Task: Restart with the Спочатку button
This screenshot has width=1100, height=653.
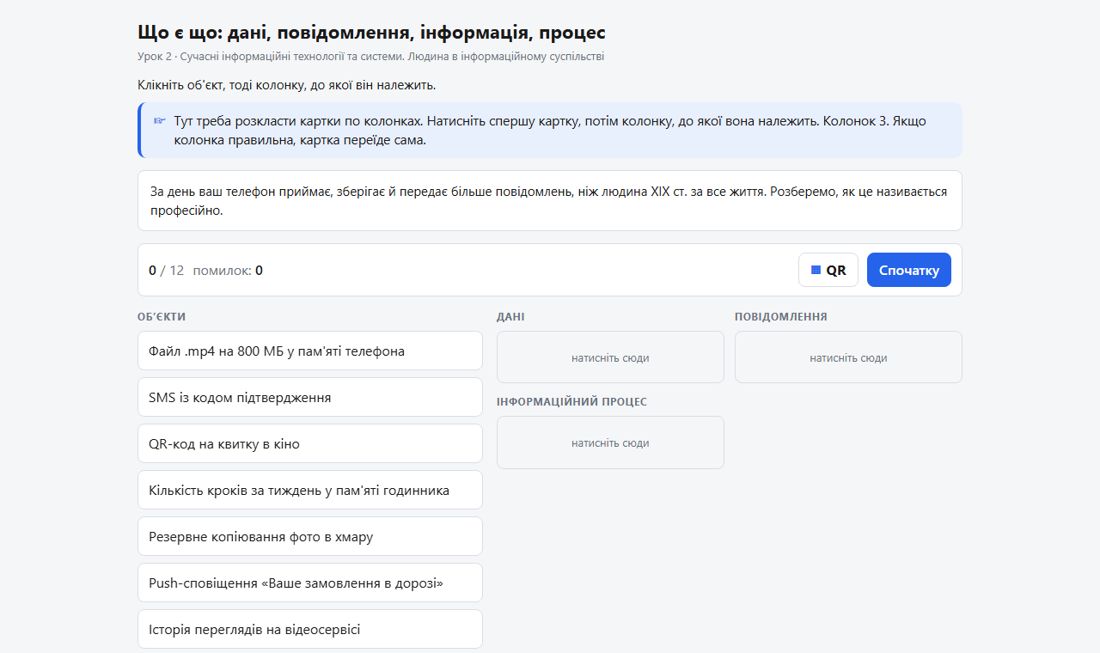Action: tap(908, 270)
